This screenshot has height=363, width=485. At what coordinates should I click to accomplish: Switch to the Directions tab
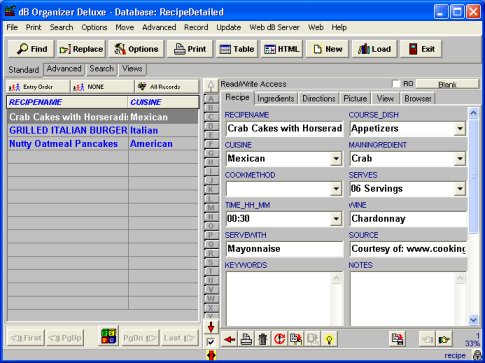[319, 99]
